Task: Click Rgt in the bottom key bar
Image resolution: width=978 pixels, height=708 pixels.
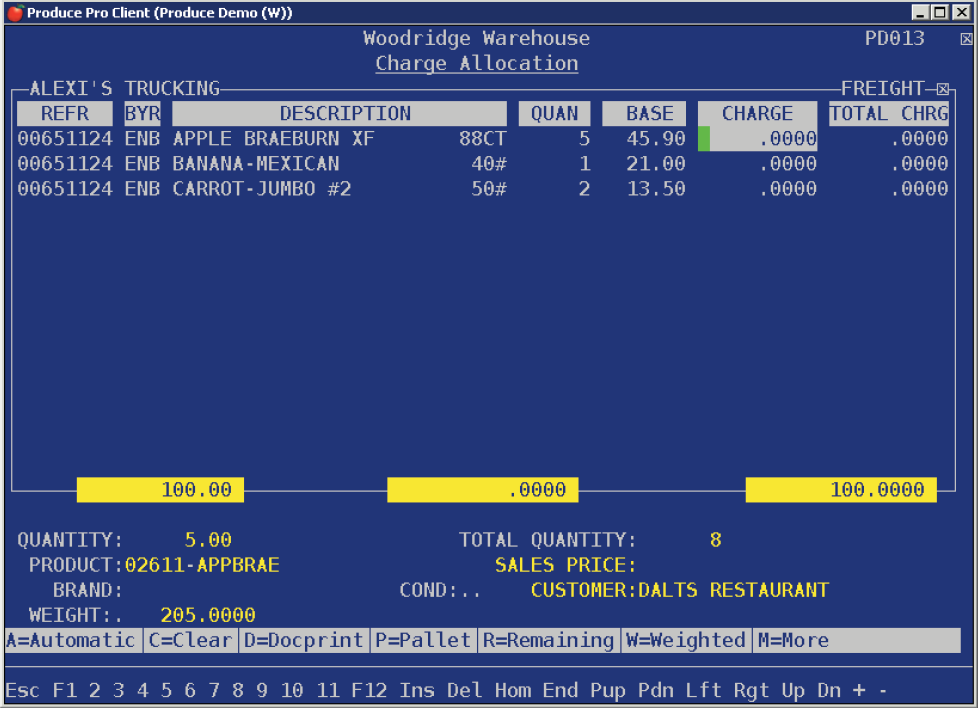Action: point(751,691)
